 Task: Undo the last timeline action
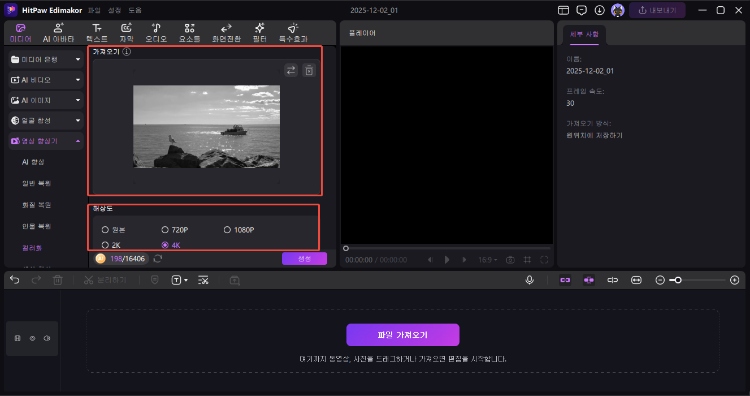[15, 280]
